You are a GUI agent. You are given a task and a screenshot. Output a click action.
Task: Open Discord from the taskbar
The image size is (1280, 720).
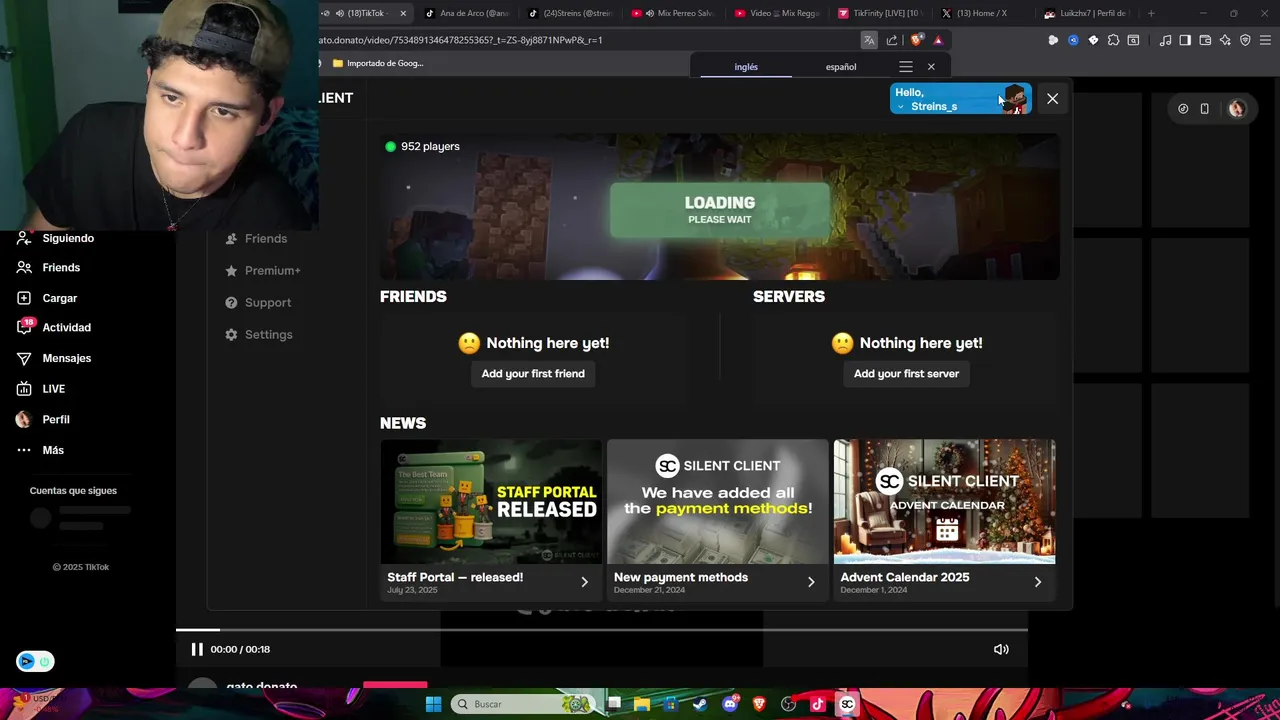point(730,704)
